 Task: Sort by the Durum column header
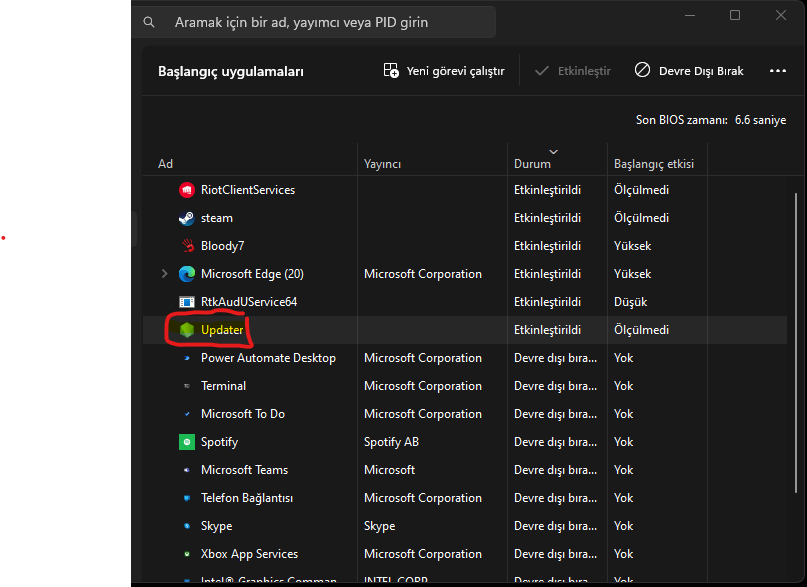(532, 164)
